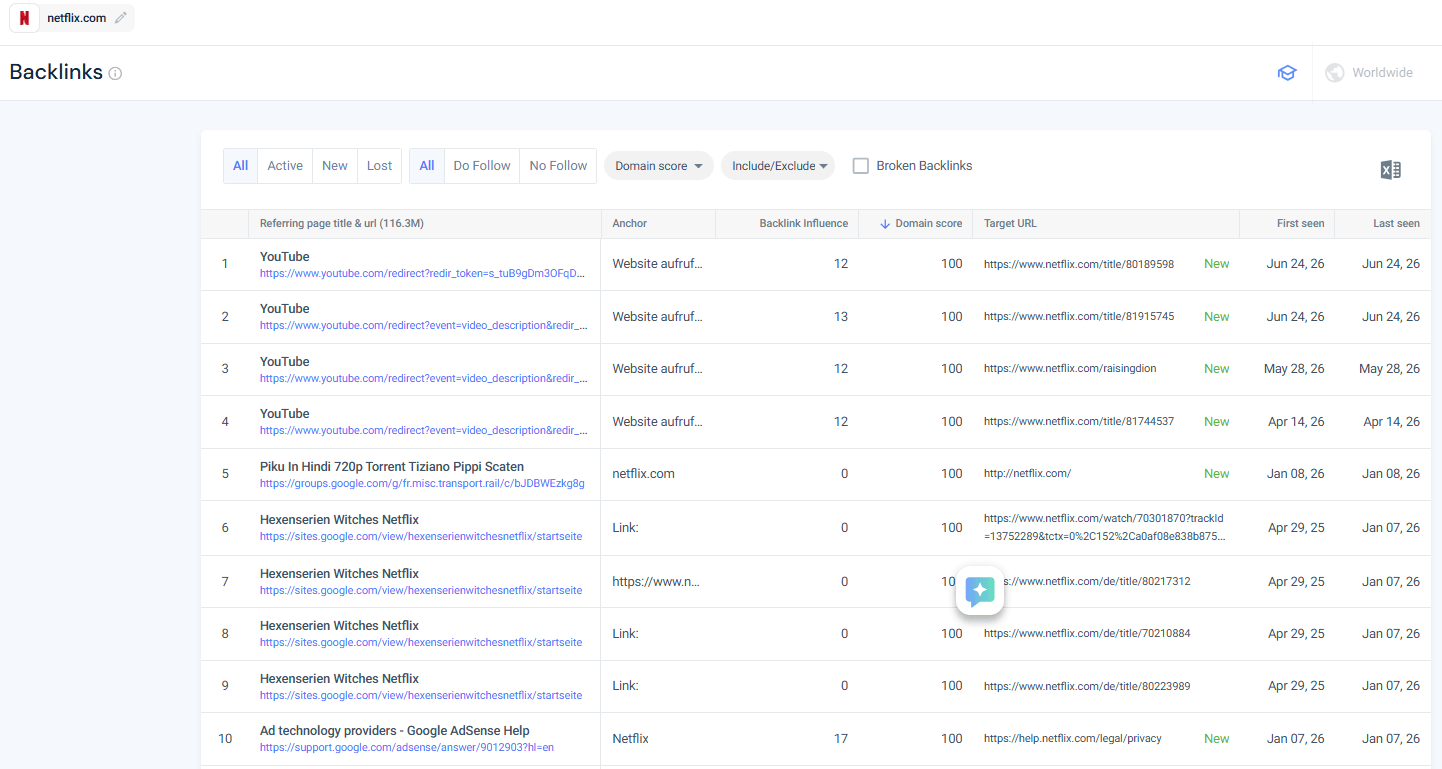Image resolution: width=1442 pixels, height=769 pixels.
Task: Click Backlink Influence value 13
Action: [840, 317]
